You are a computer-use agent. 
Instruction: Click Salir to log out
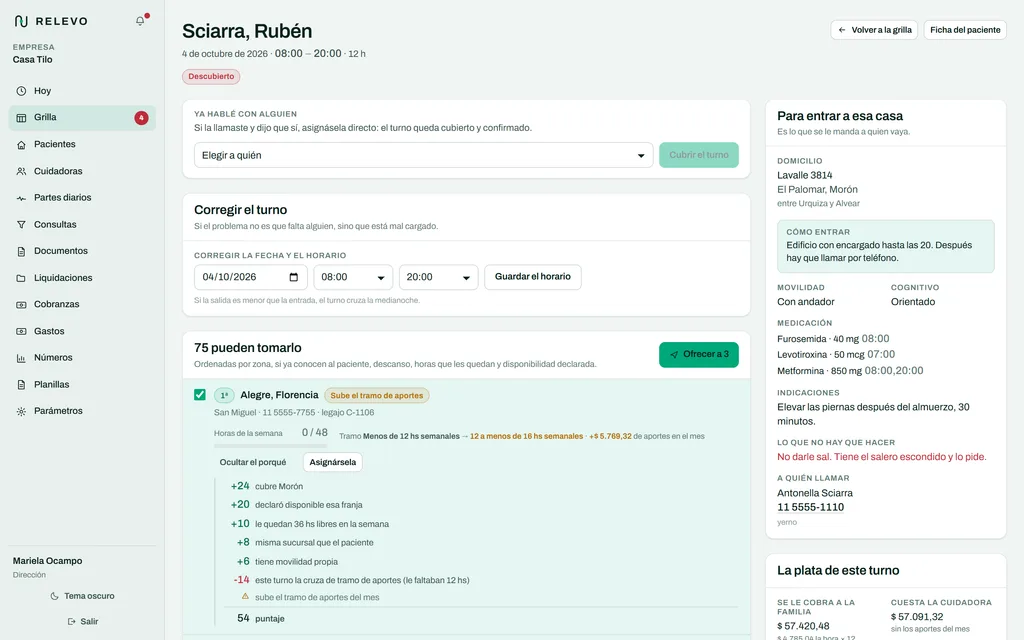[x=82, y=622]
